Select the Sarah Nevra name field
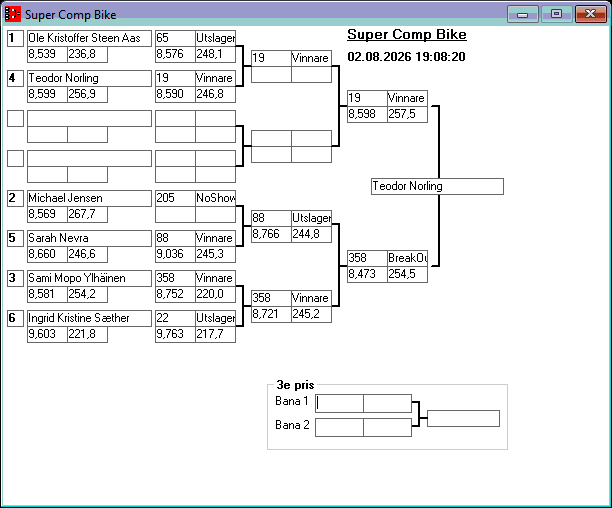The image size is (612, 508). click(x=89, y=238)
